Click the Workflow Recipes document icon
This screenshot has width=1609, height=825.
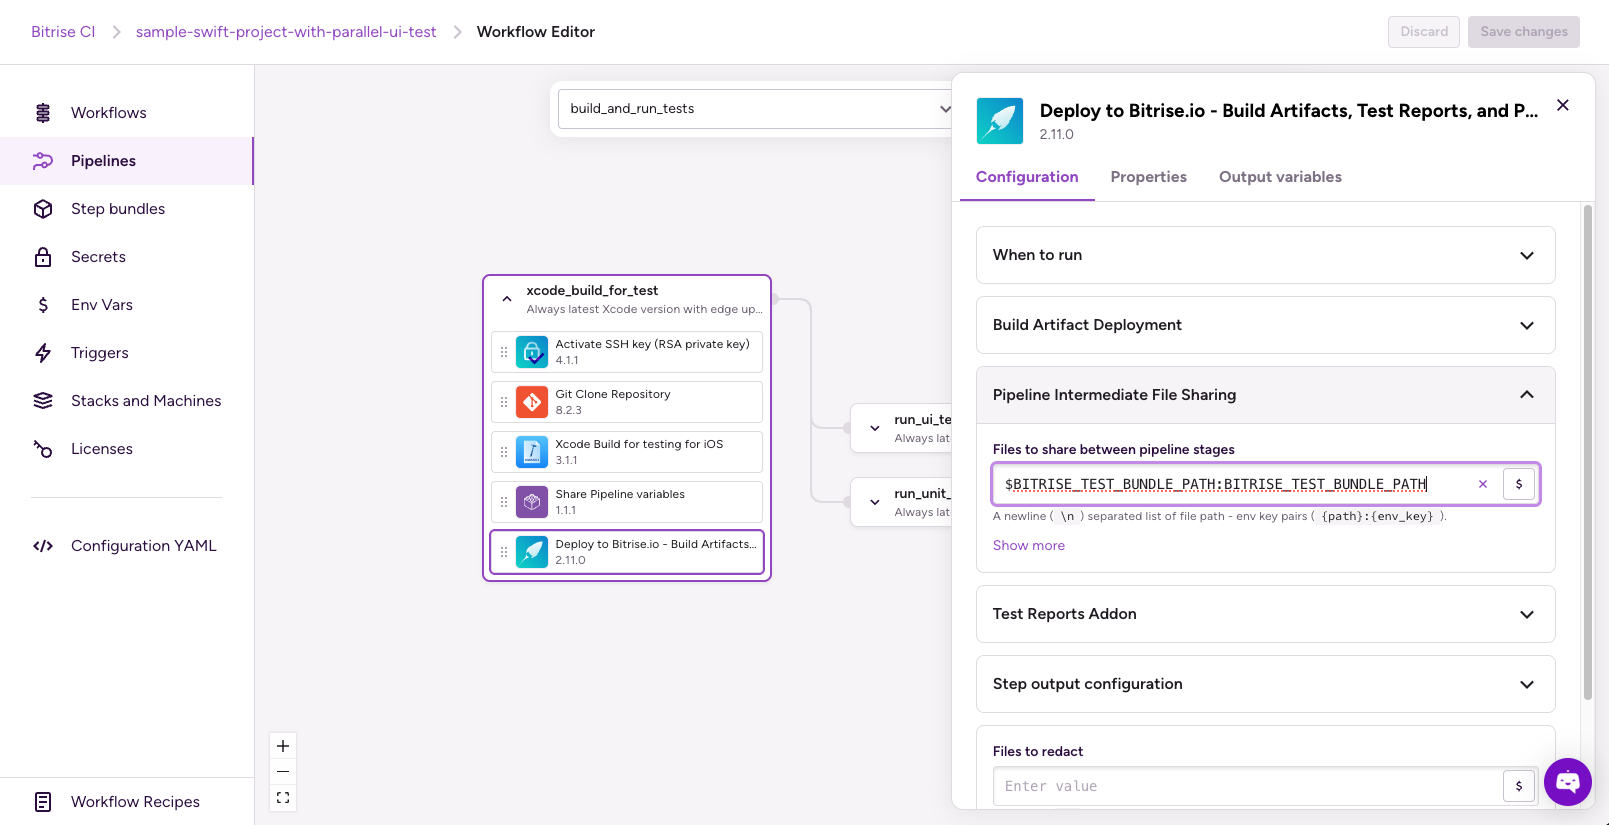tap(43, 802)
